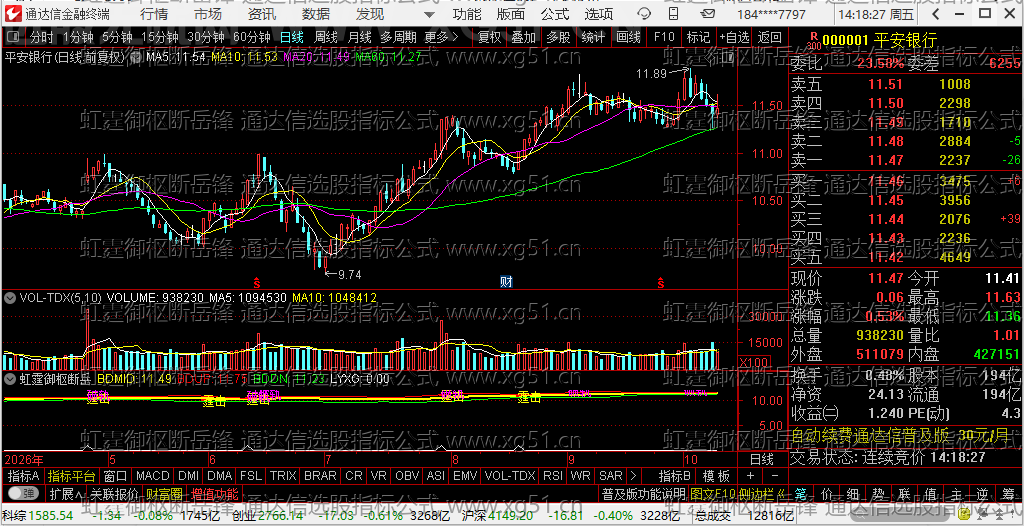Click the 联 linkage icon
The height and width of the screenshot is (526, 1024).
tap(904, 493)
